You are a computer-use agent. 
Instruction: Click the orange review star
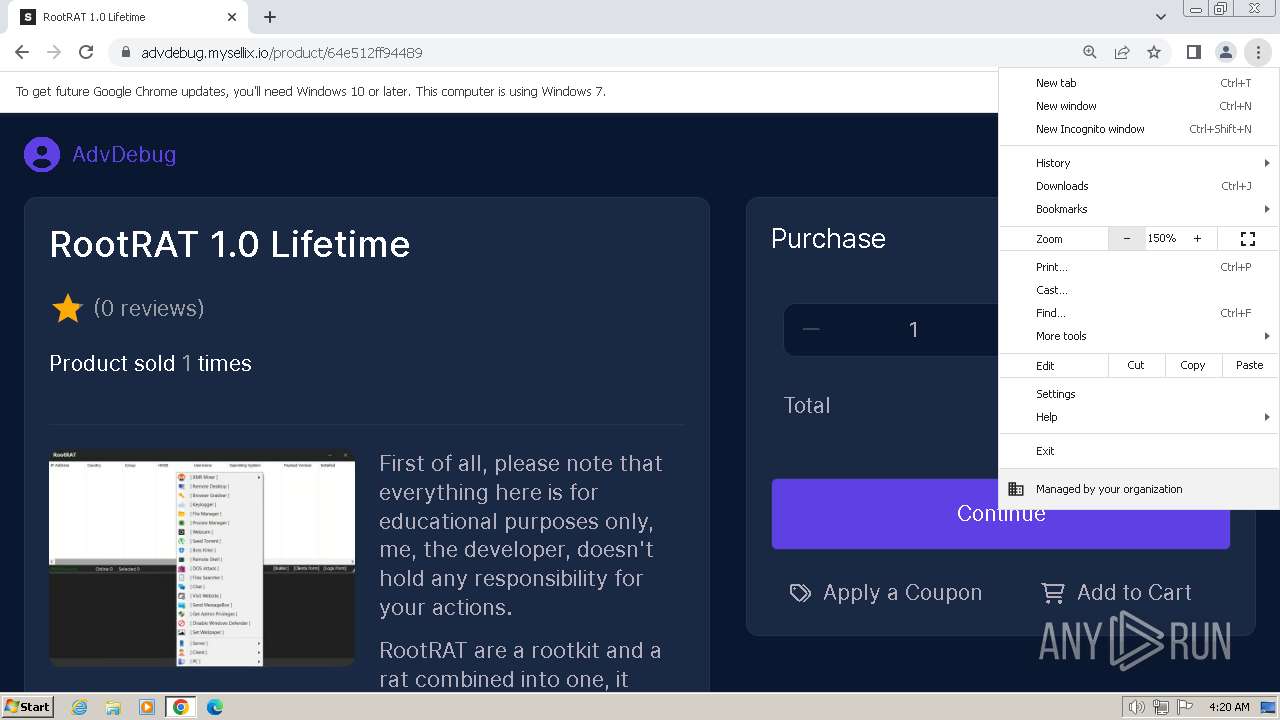(x=67, y=308)
